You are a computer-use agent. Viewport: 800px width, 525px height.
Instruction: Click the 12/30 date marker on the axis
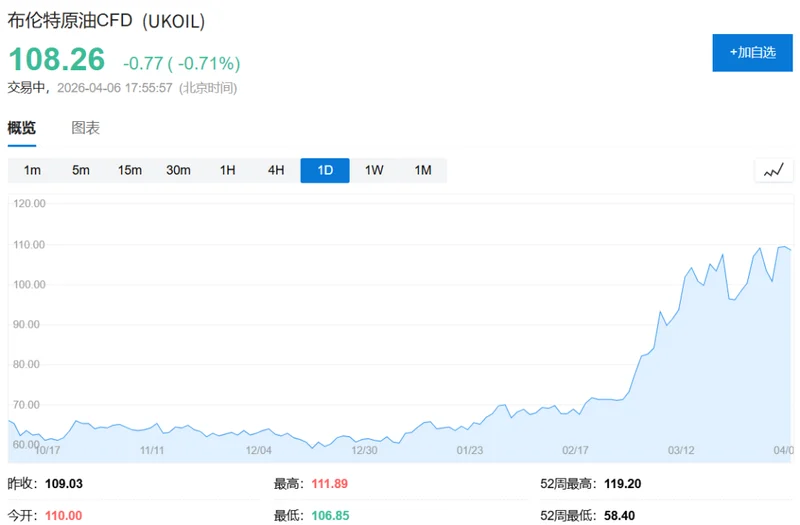coord(364,450)
